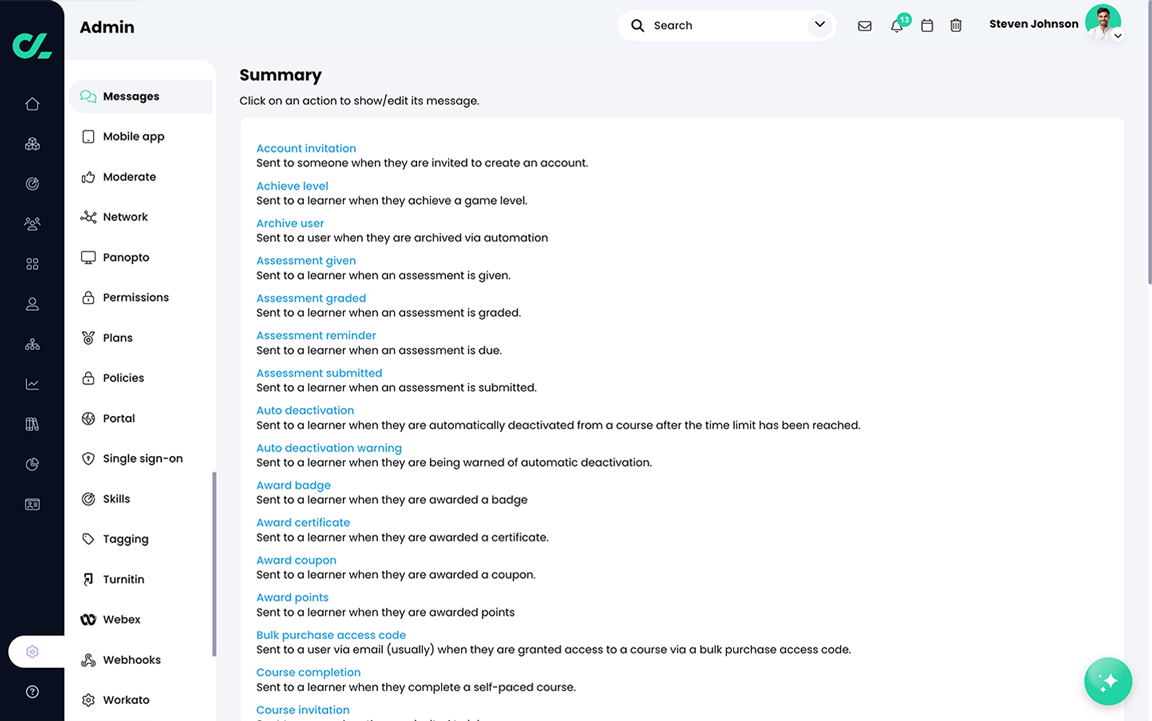Click the notifications bell with 13 badge
This screenshot has width=1152, height=721.
click(898, 24)
